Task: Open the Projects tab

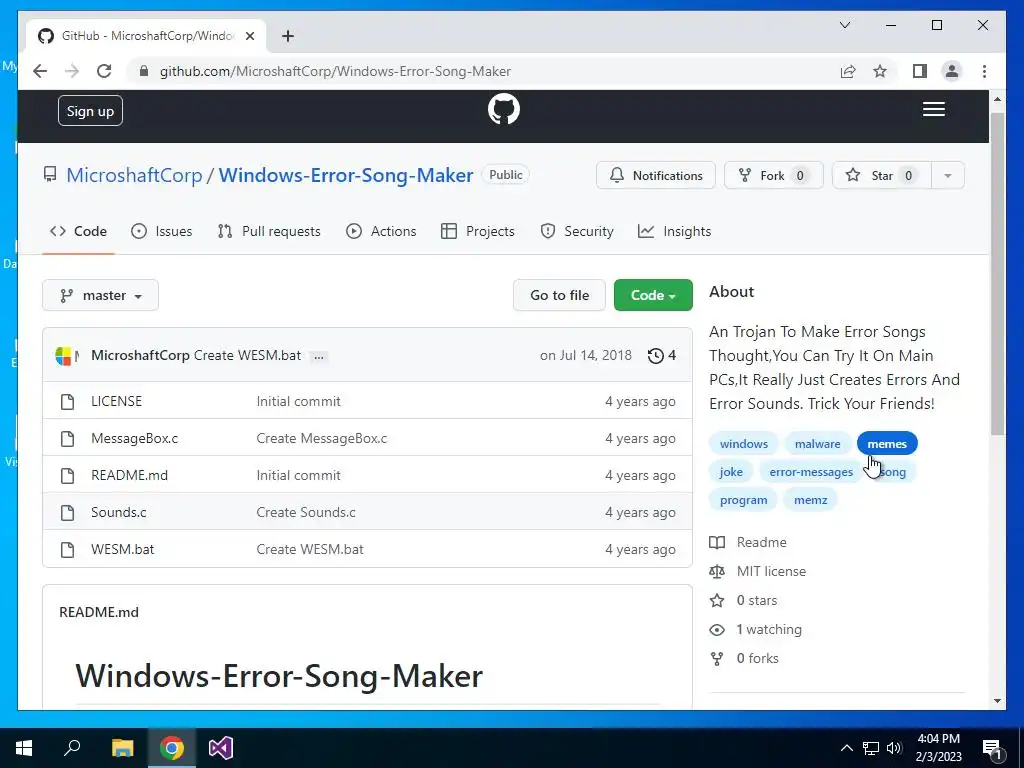Action: [x=478, y=231]
